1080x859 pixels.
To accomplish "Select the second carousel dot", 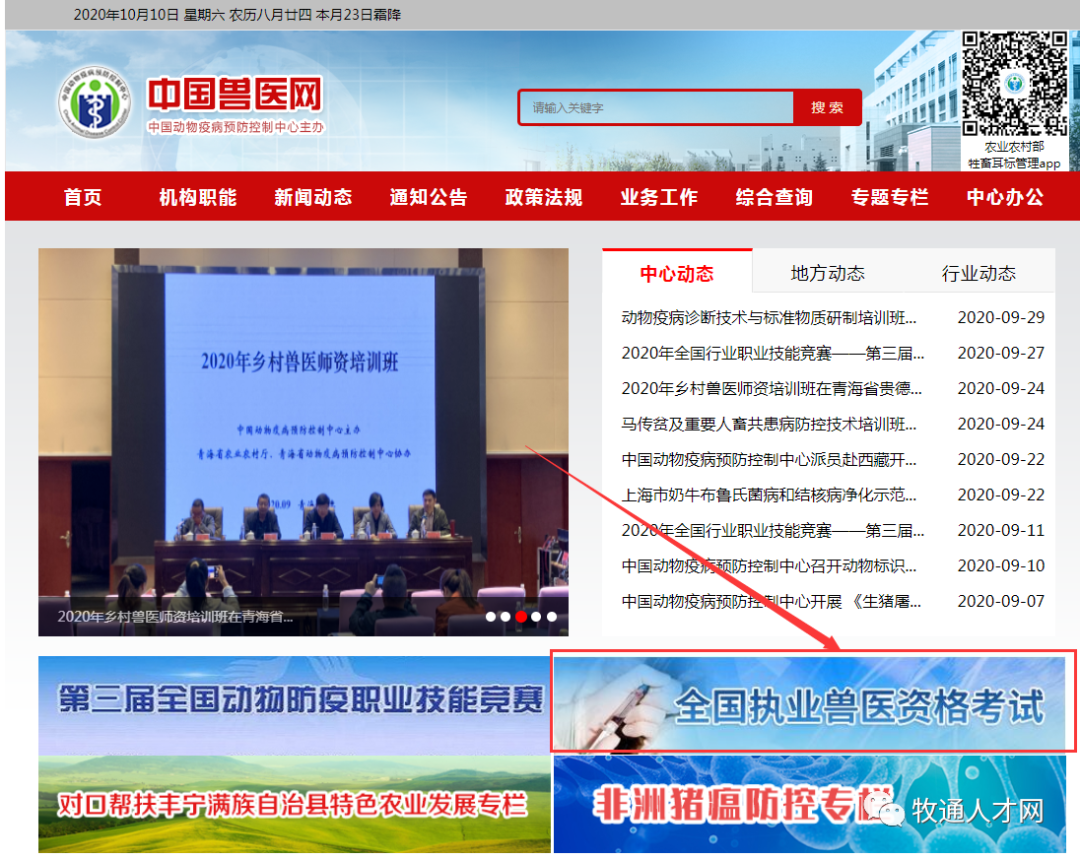I will (x=506, y=617).
